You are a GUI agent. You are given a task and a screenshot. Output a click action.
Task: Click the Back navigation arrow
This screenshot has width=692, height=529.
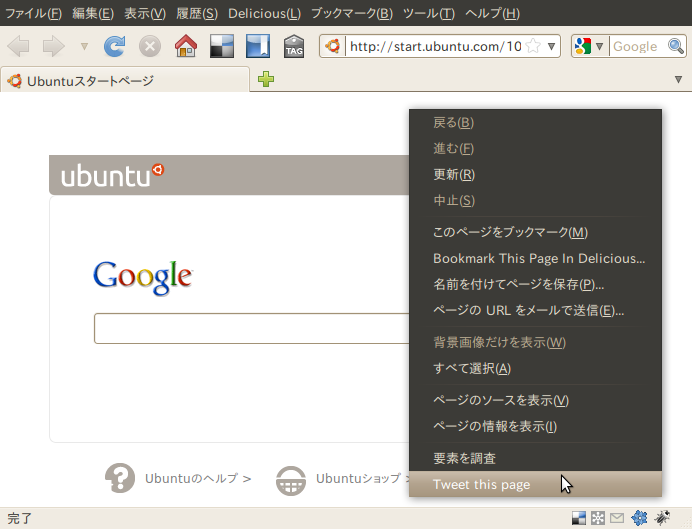(x=19, y=46)
